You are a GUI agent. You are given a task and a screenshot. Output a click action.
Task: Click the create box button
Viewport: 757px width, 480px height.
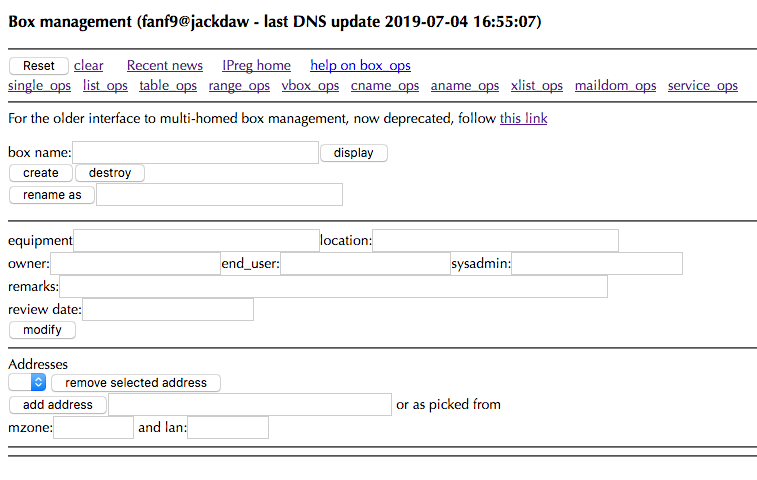[x=41, y=173]
